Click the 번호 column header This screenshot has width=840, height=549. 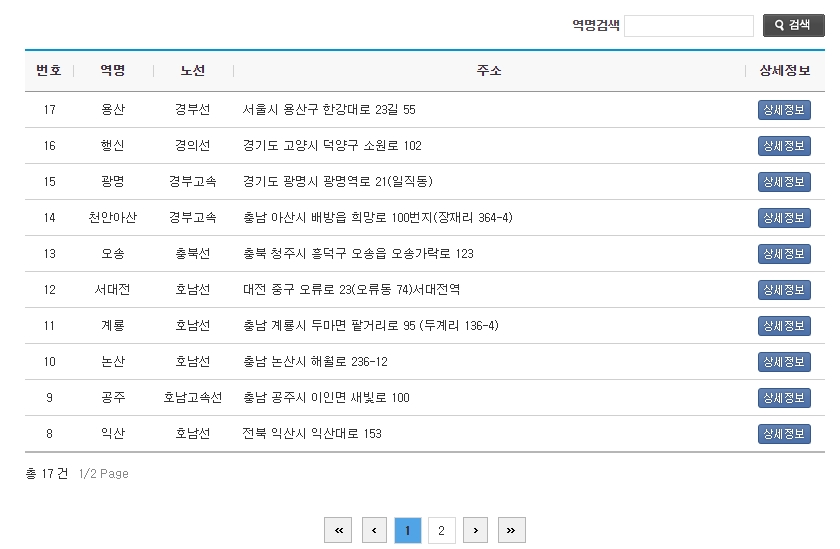pyautogui.click(x=49, y=70)
